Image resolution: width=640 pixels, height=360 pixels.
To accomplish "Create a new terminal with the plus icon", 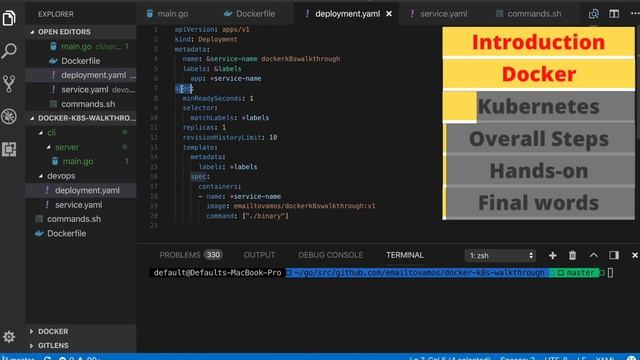I will click(x=553, y=255).
